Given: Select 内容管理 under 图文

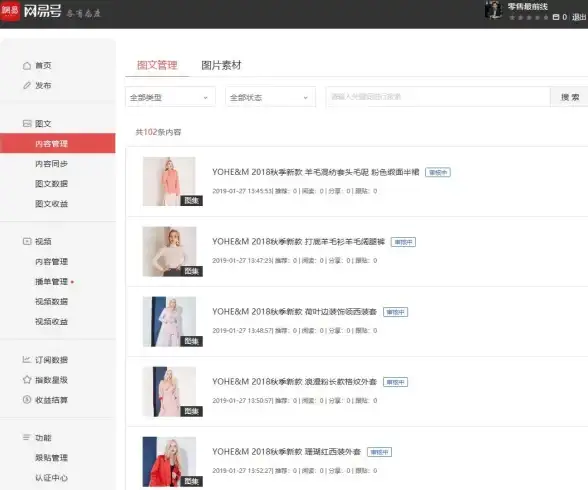Looking at the screenshot, I should [58, 144].
